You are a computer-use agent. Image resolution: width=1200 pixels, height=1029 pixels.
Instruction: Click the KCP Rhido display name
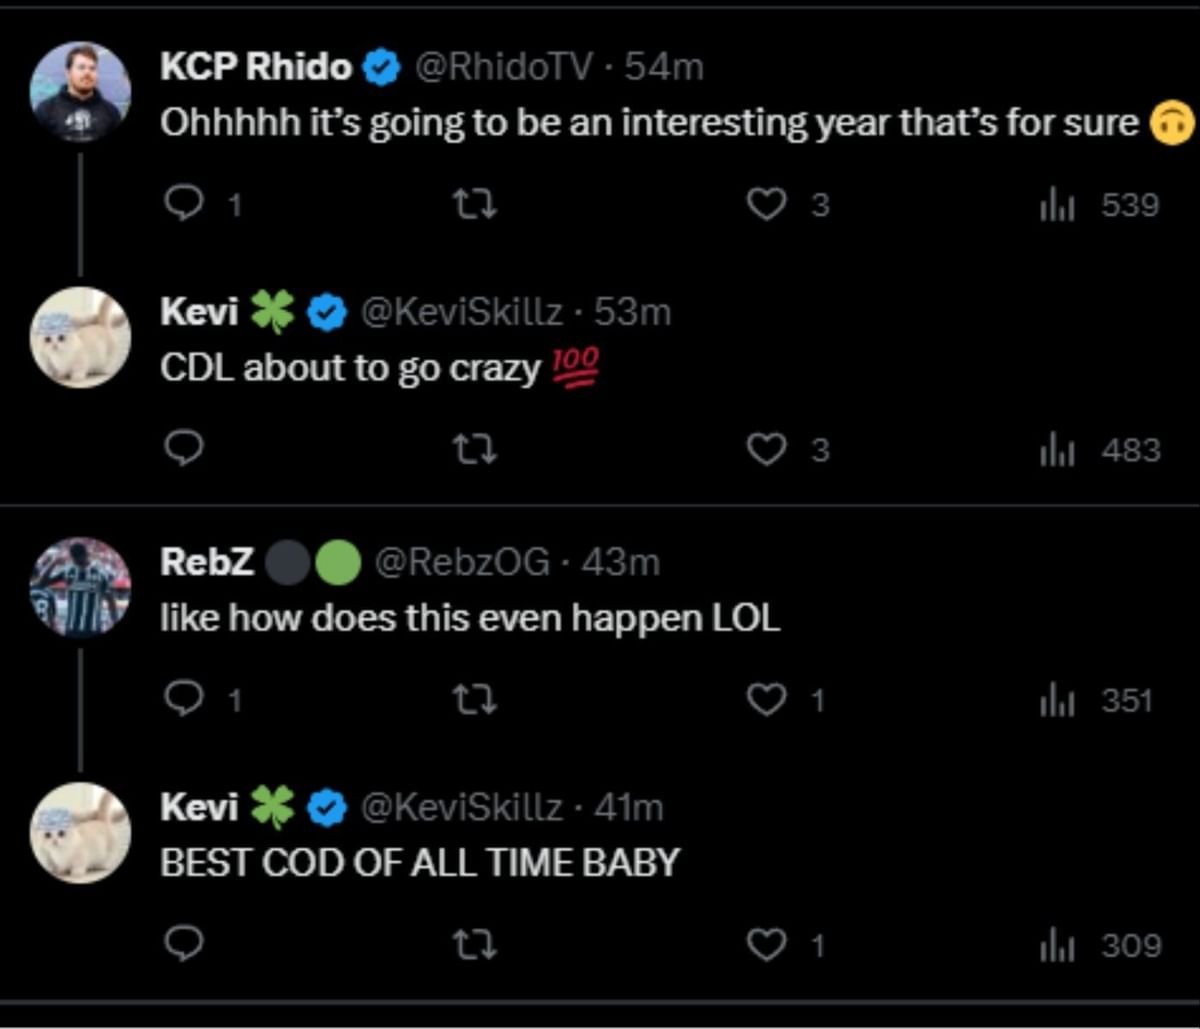pyautogui.click(x=256, y=67)
